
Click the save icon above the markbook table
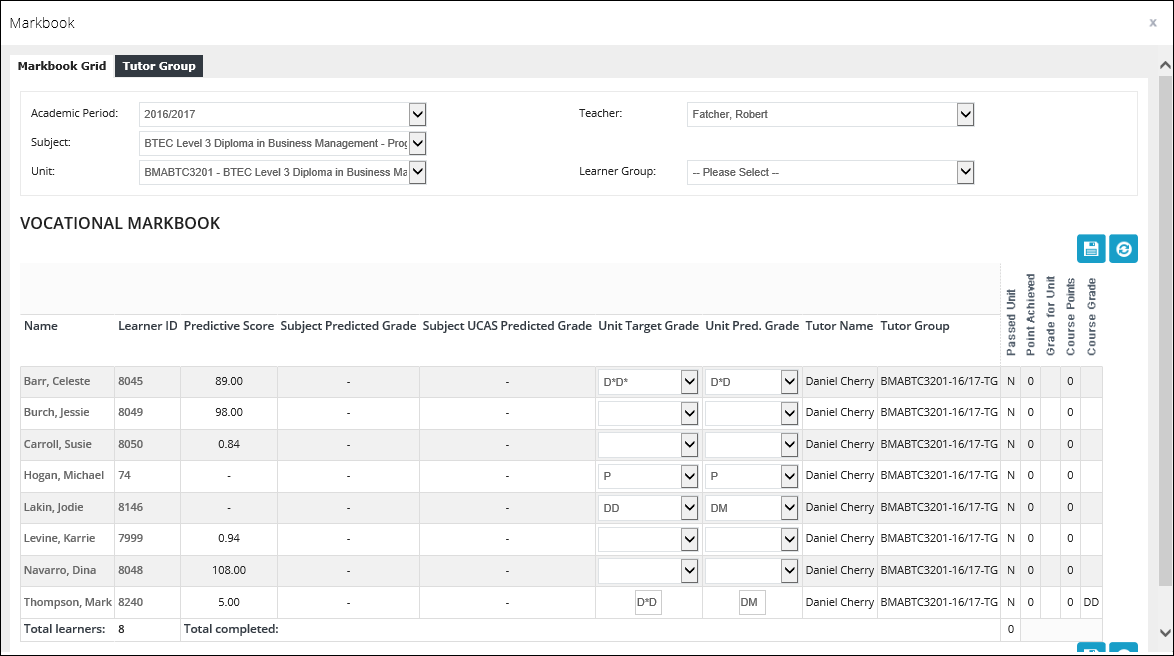pyautogui.click(x=1091, y=249)
